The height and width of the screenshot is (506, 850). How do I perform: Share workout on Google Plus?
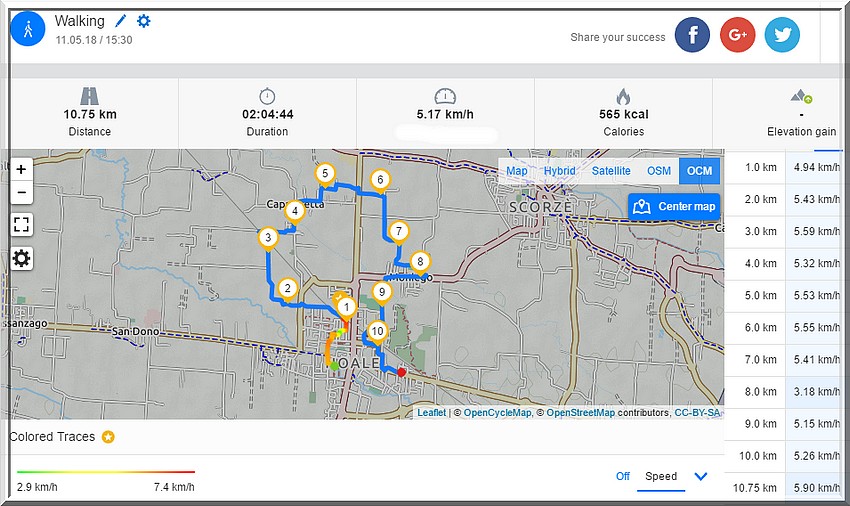pyautogui.click(x=738, y=35)
